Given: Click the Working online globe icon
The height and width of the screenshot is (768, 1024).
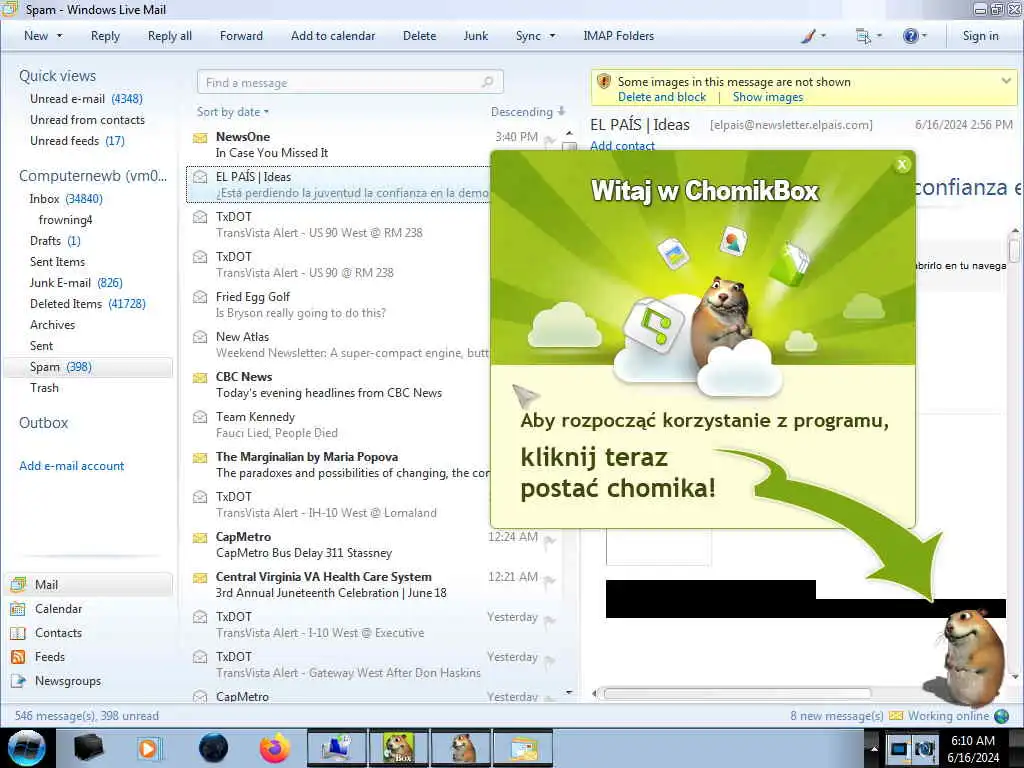Looking at the screenshot, I should 1001,716.
